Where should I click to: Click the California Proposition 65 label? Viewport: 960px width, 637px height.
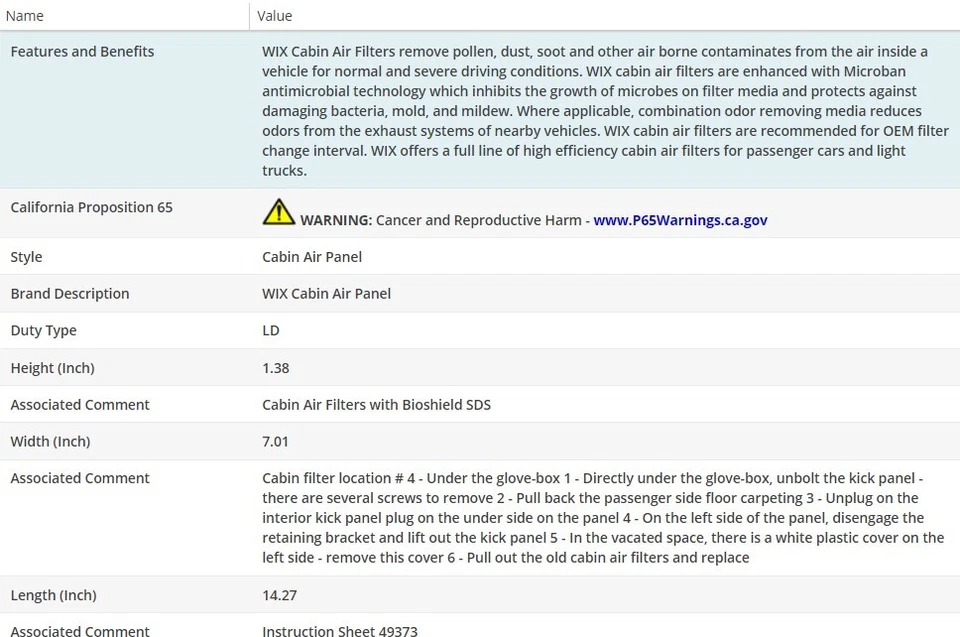pyautogui.click(x=91, y=208)
